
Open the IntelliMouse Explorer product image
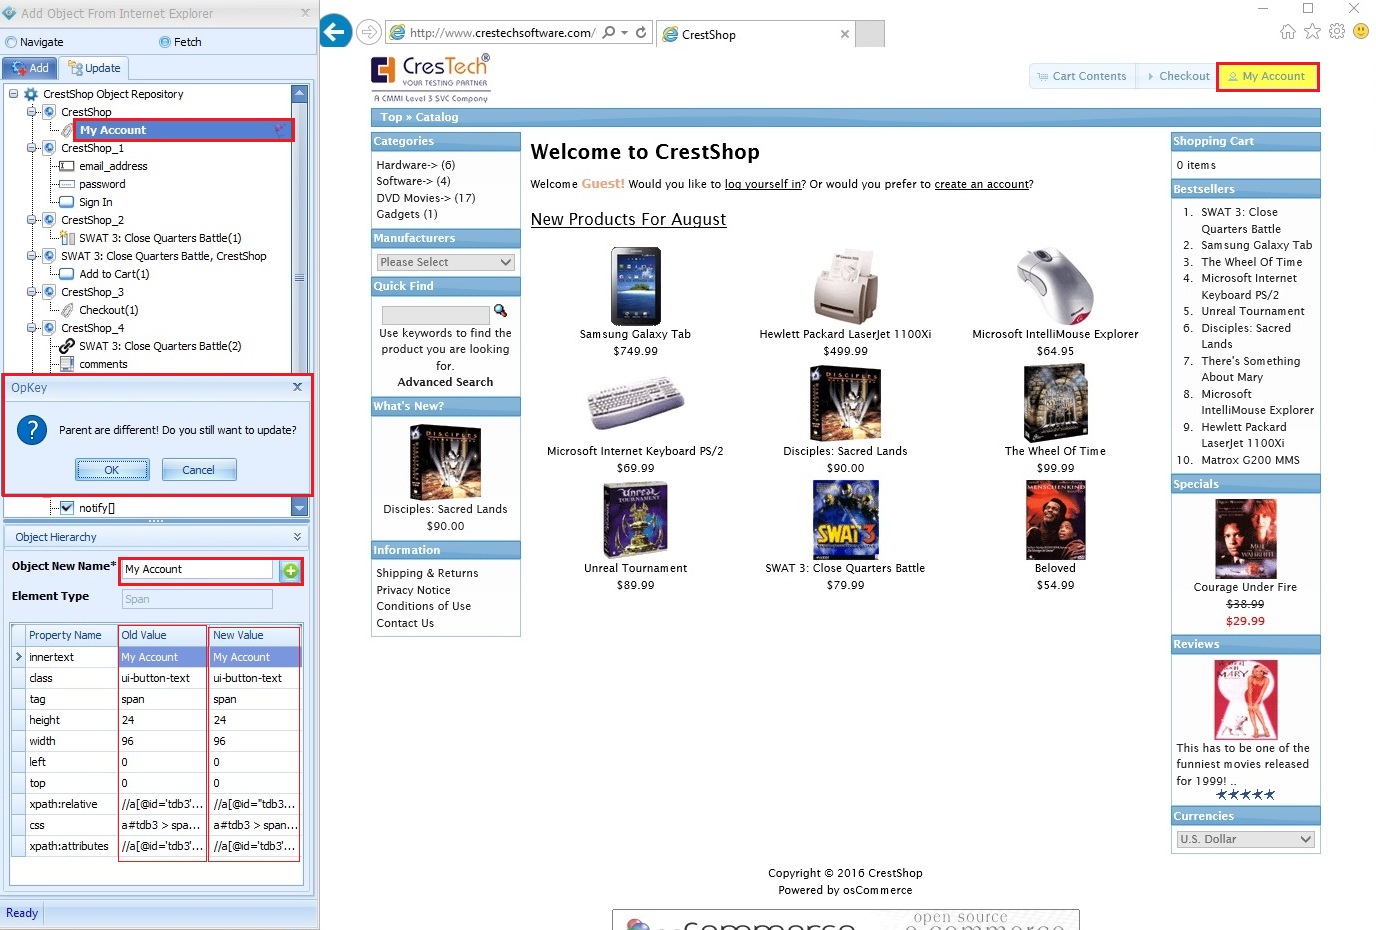tap(1055, 286)
